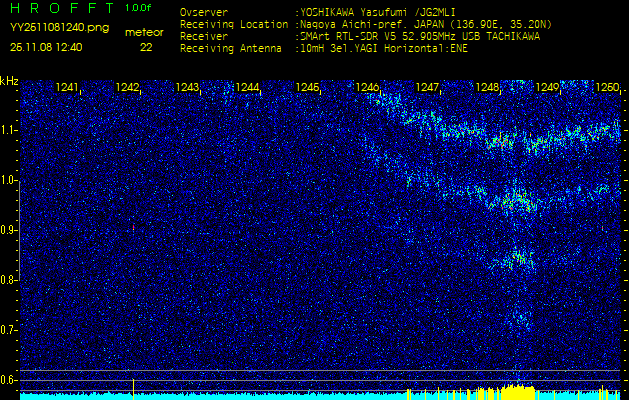Click the 0.9 kHz frequency tick
The image size is (629, 400).
(9, 230)
